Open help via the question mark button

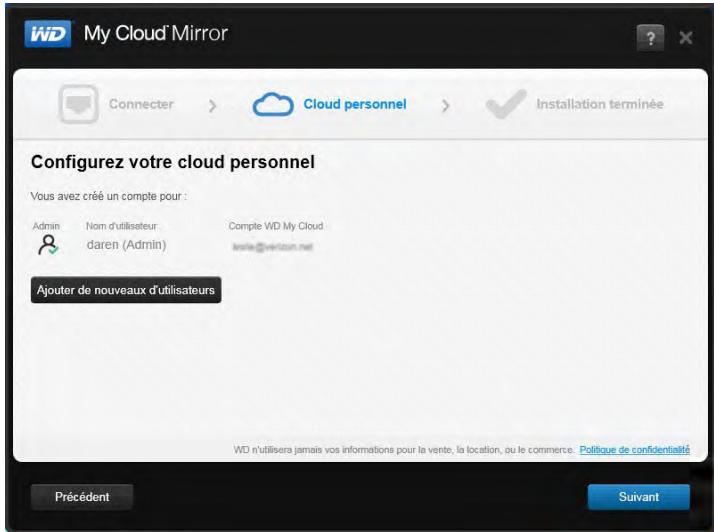650,38
